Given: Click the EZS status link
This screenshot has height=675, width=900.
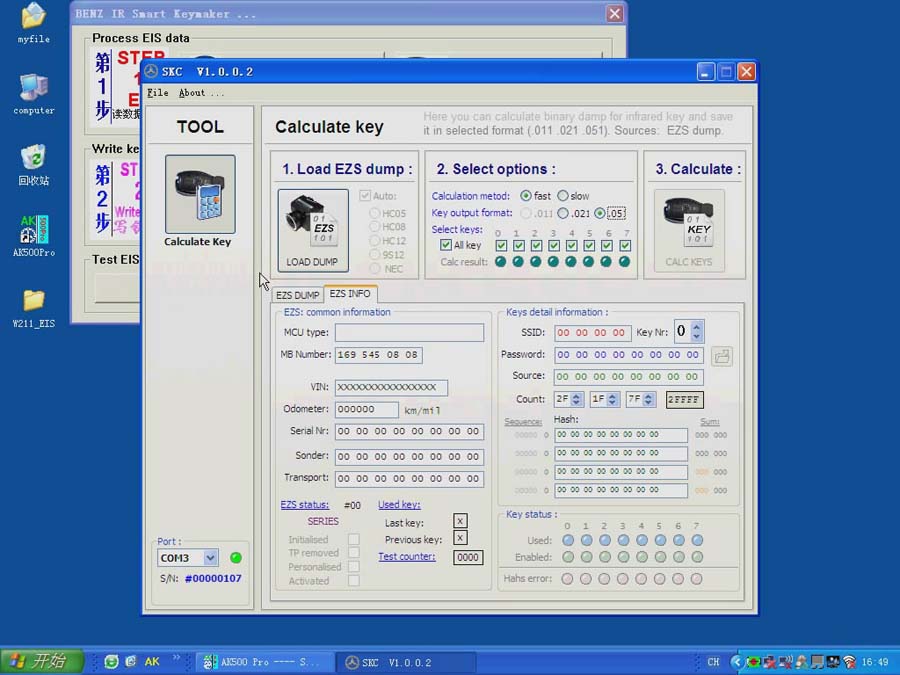Looking at the screenshot, I should tap(305, 505).
